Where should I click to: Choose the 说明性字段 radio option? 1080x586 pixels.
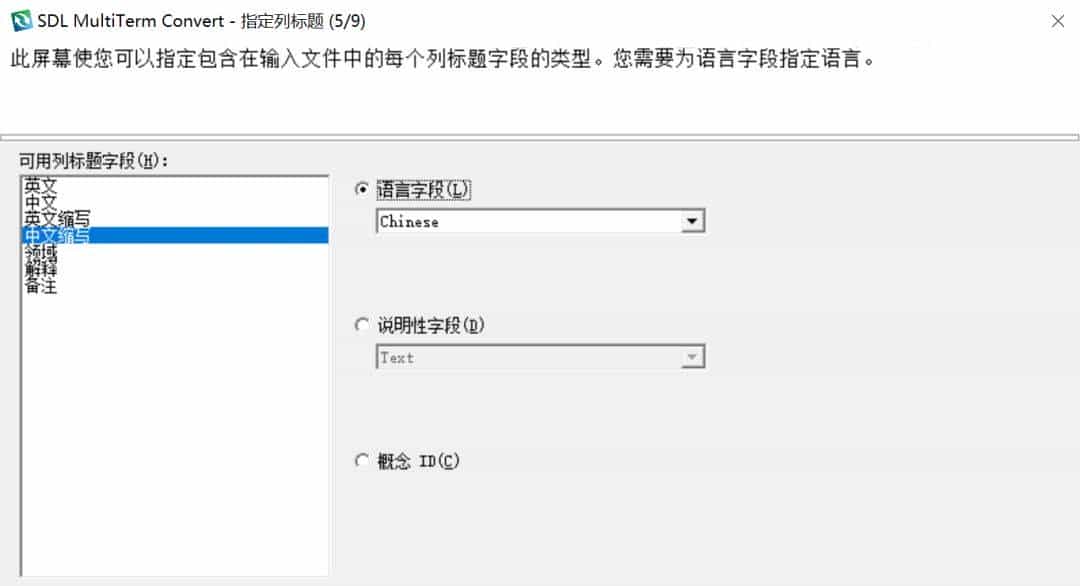[x=361, y=325]
